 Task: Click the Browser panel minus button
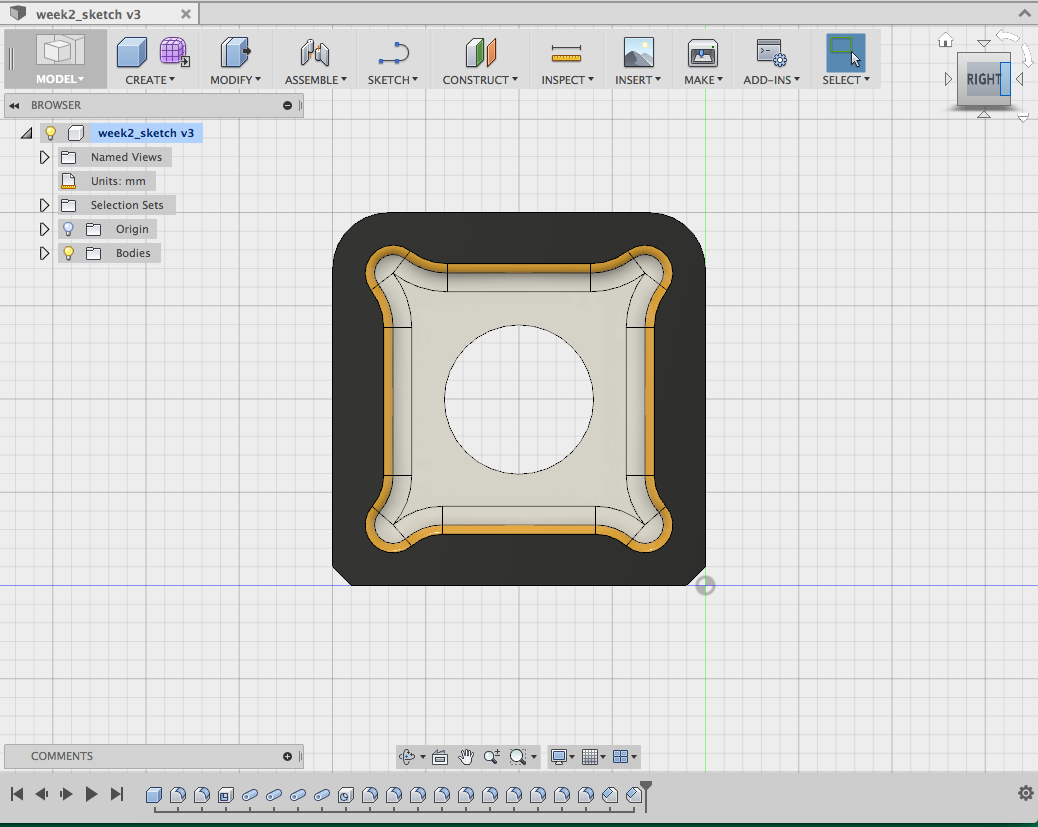[287, 105]
